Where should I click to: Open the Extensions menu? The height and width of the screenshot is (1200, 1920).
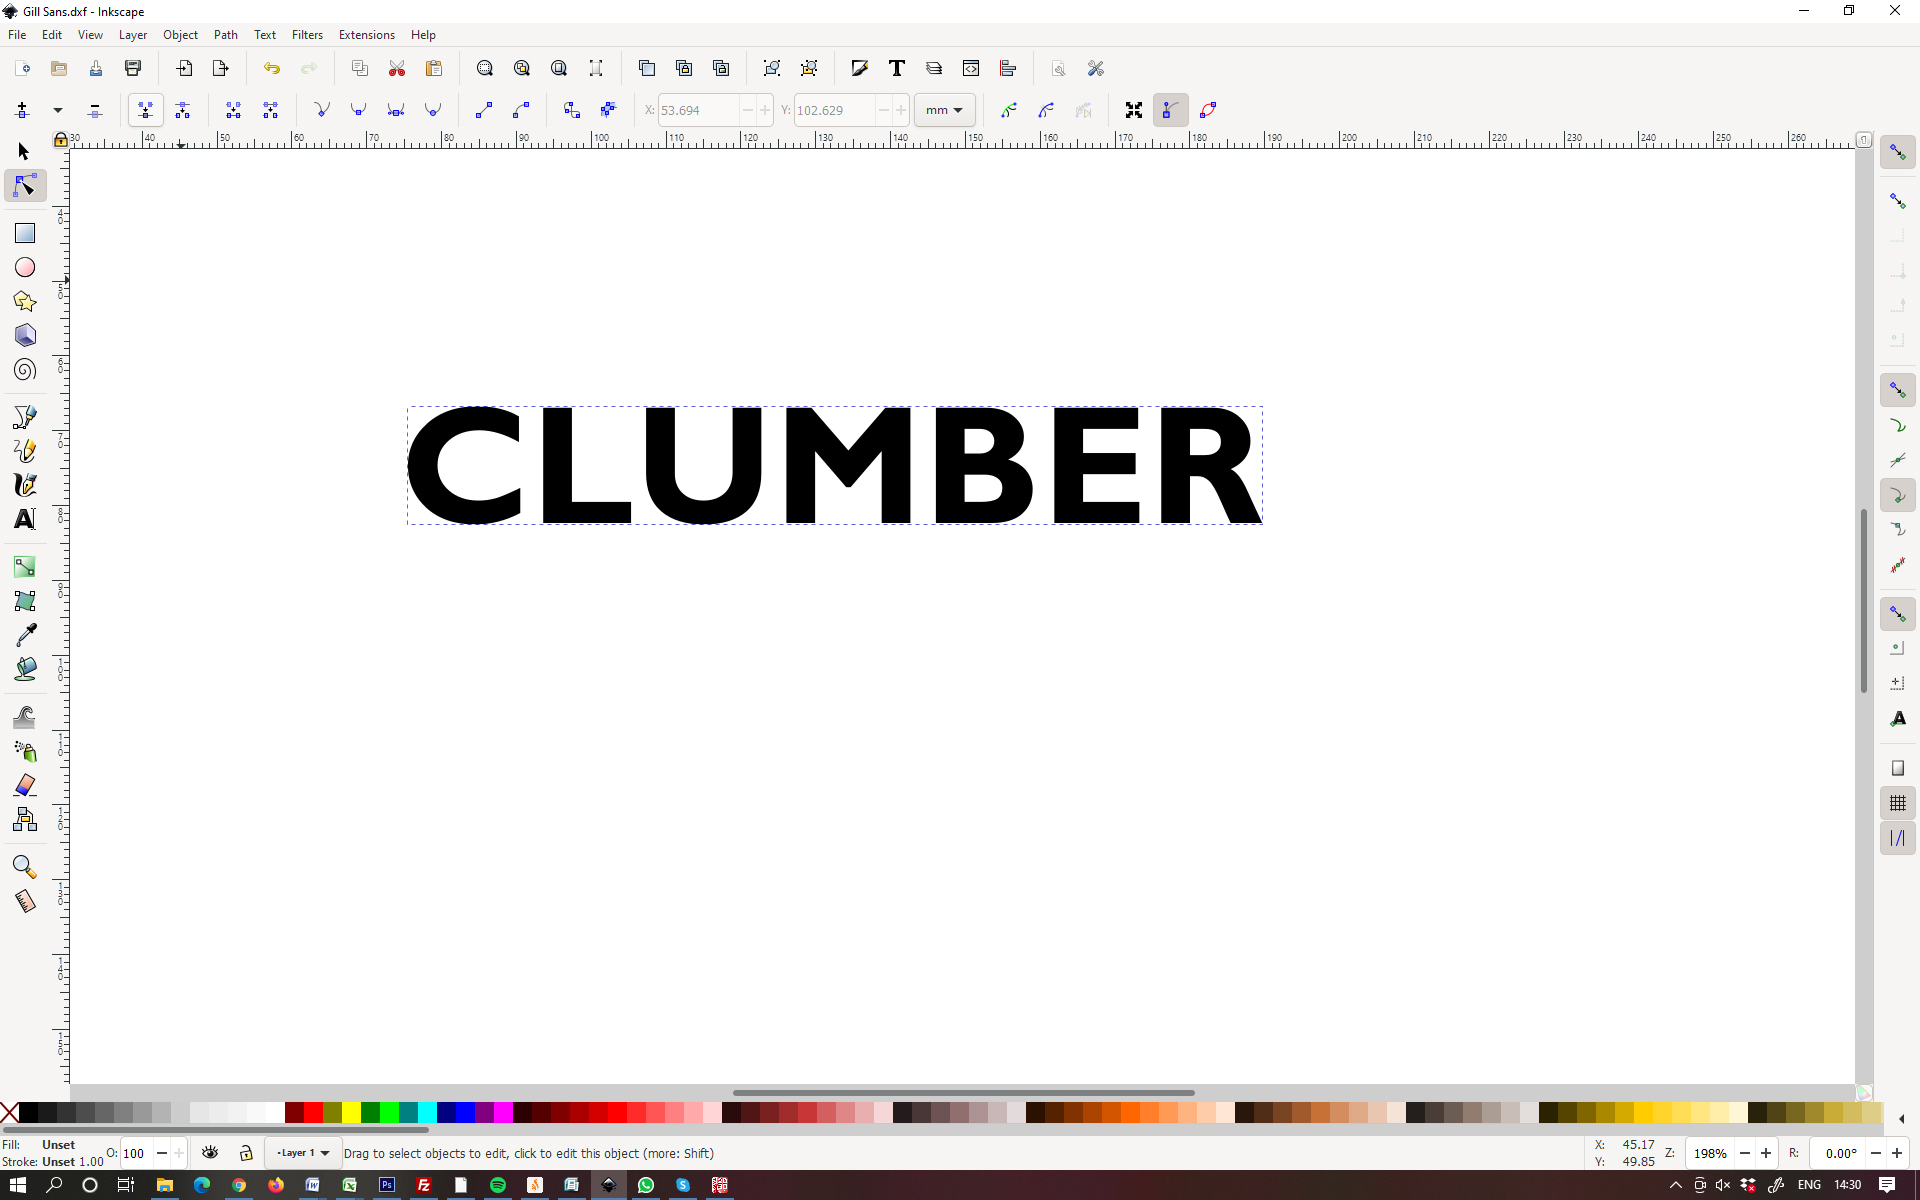(x=366, y=35)
